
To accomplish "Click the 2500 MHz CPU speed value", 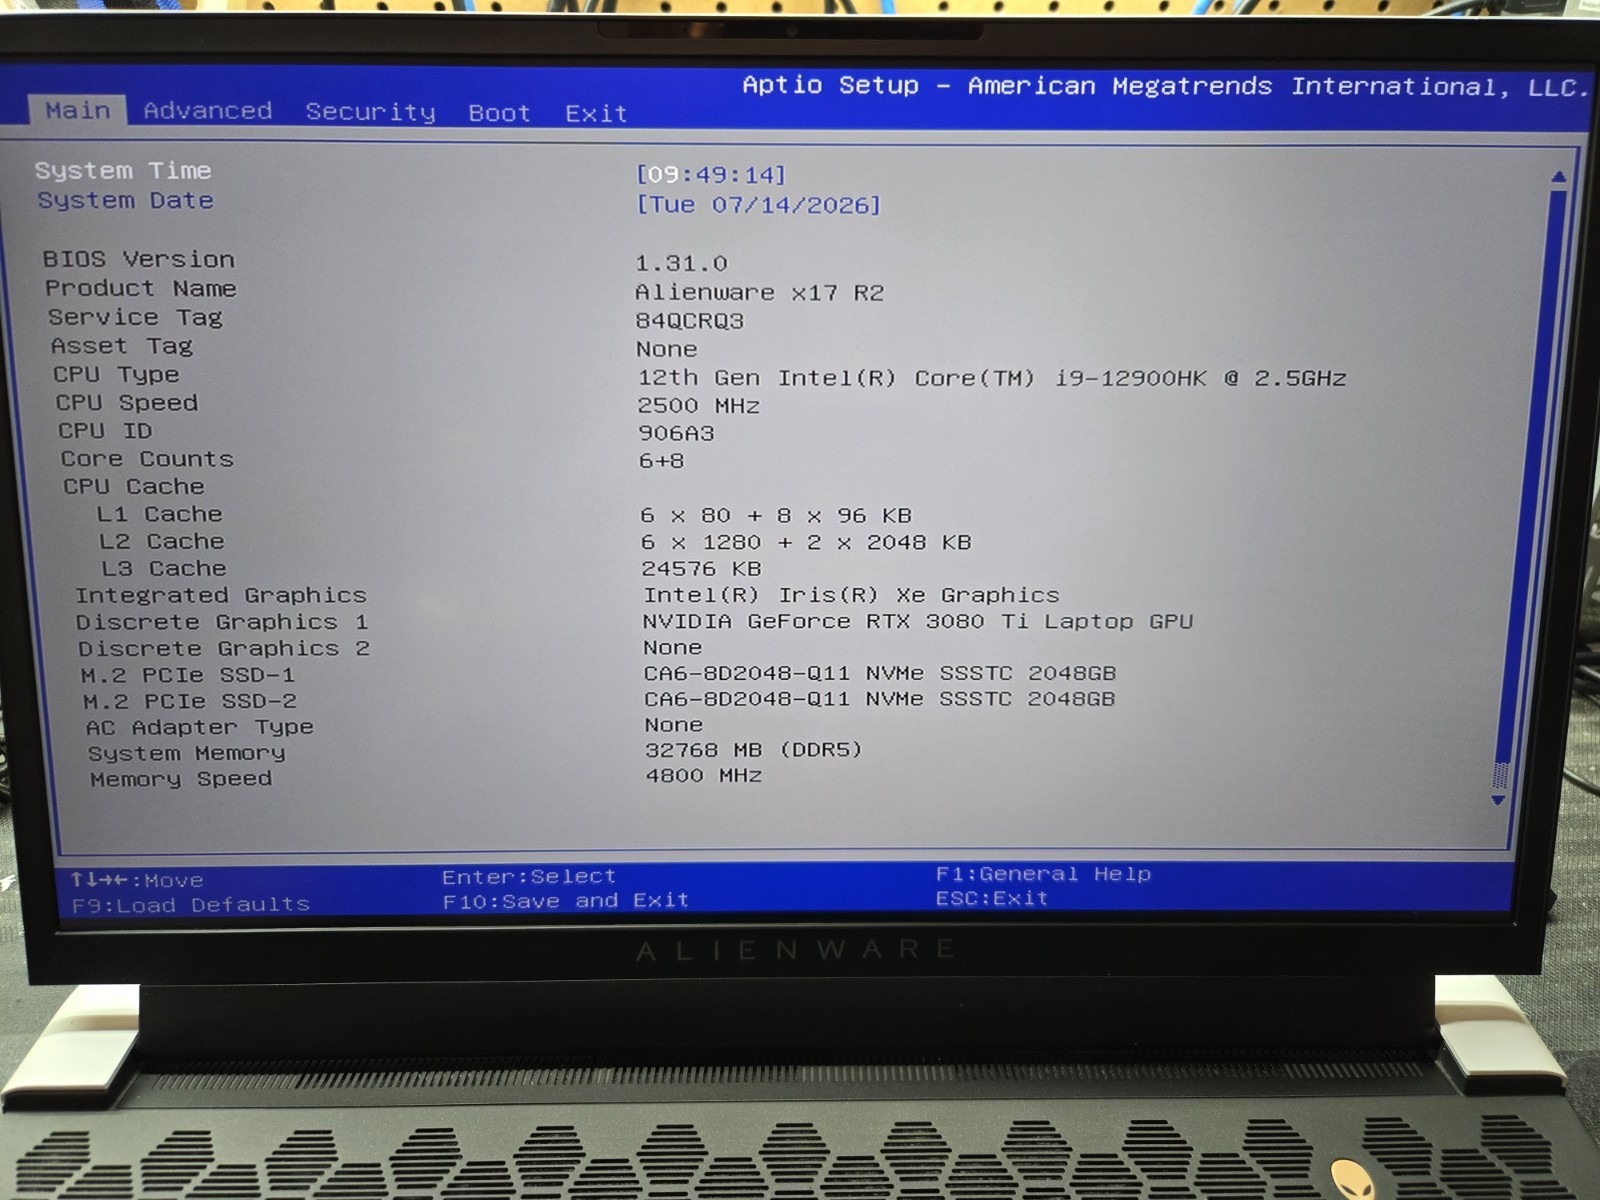I will point(698,405).
